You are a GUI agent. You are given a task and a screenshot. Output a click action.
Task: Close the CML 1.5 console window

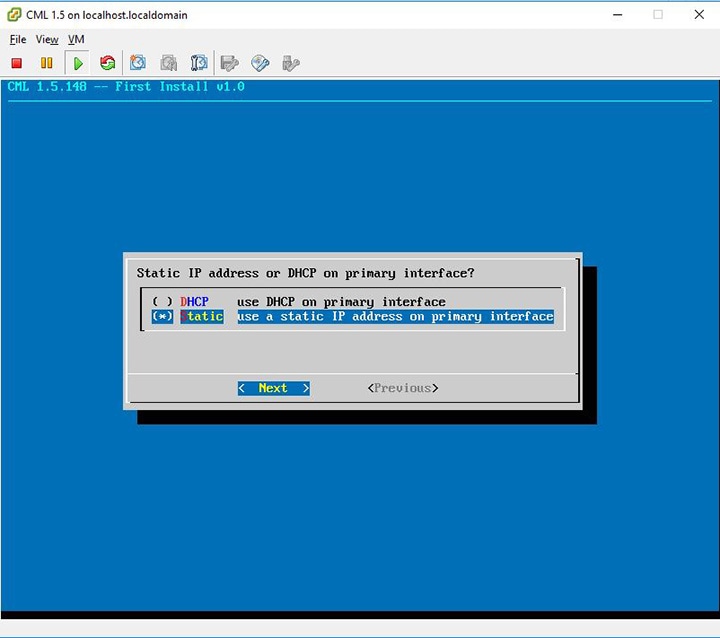click(x=699, y=15)
